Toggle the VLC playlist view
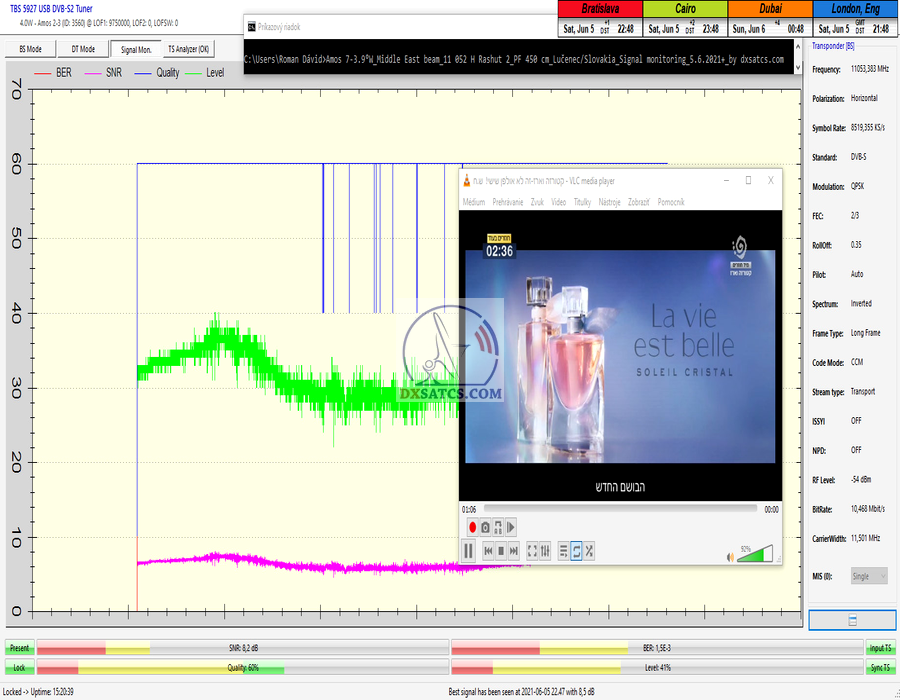This screenshot has width=900, height=700. coord(563,550)
